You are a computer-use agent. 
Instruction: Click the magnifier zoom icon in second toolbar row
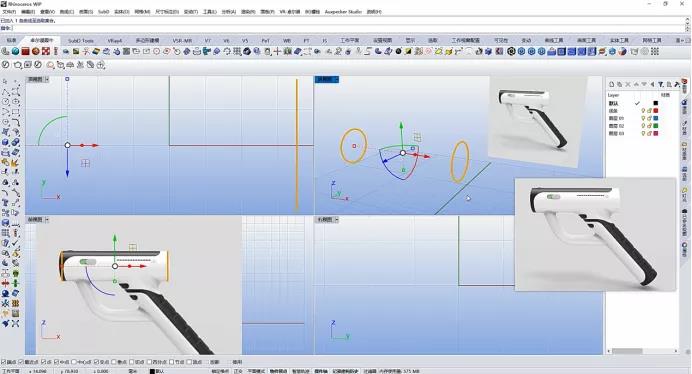(x=50, y=65)
